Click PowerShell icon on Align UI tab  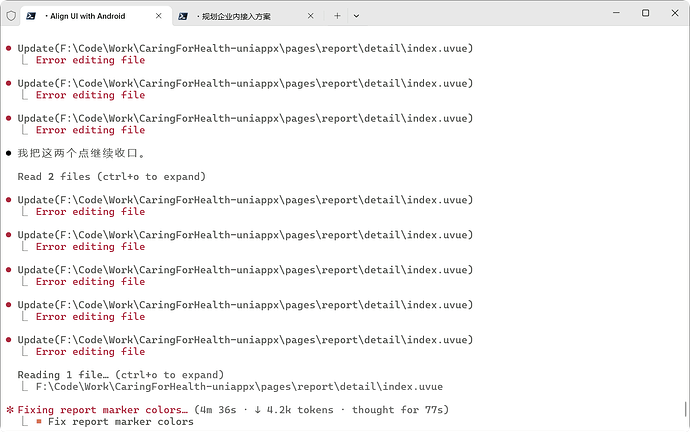point(31,16)
